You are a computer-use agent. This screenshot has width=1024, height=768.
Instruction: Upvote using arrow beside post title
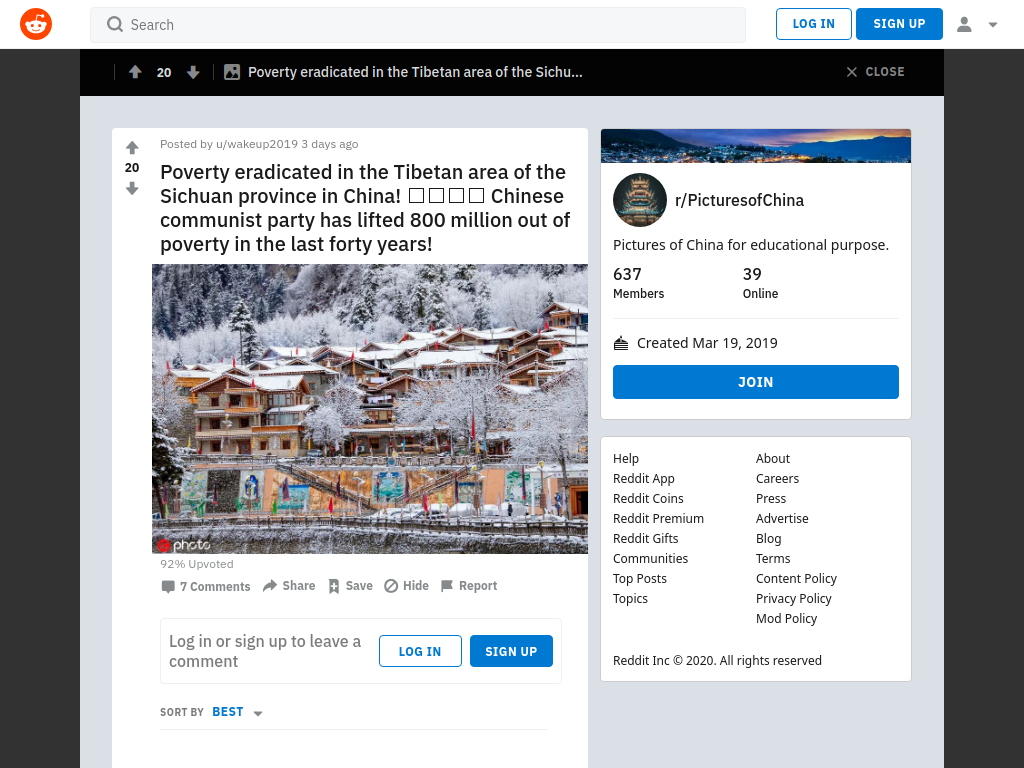point(132,148)
